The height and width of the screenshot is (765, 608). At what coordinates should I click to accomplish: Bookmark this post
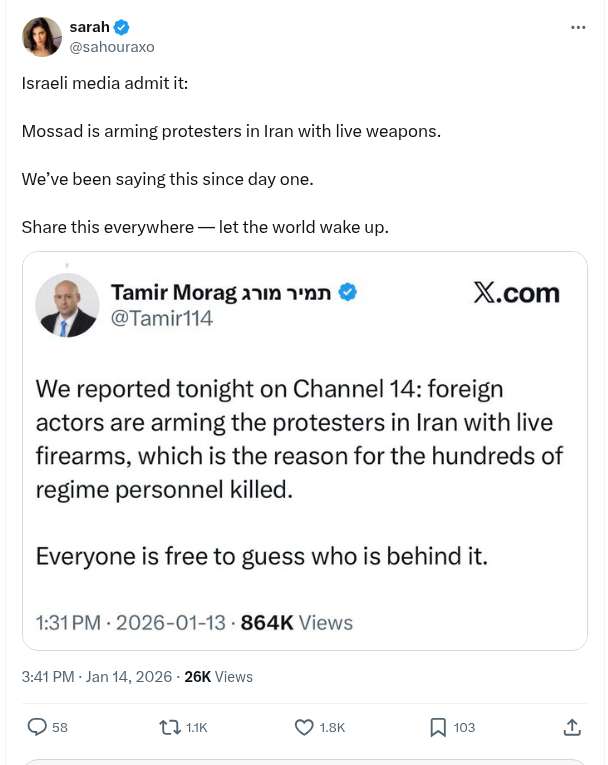[438, 727]
